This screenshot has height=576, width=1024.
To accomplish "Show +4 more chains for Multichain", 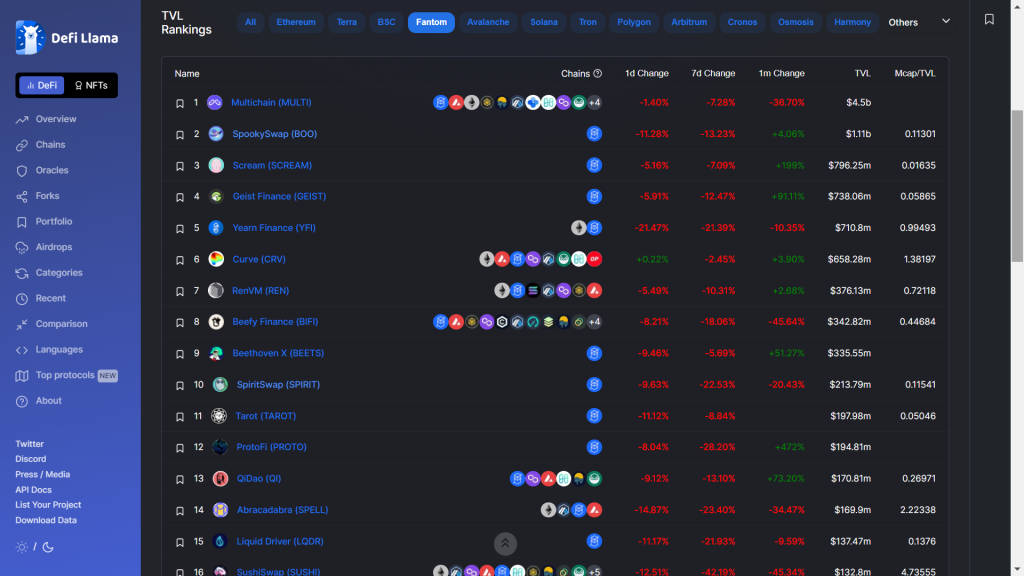I will (x=594, y=103).
